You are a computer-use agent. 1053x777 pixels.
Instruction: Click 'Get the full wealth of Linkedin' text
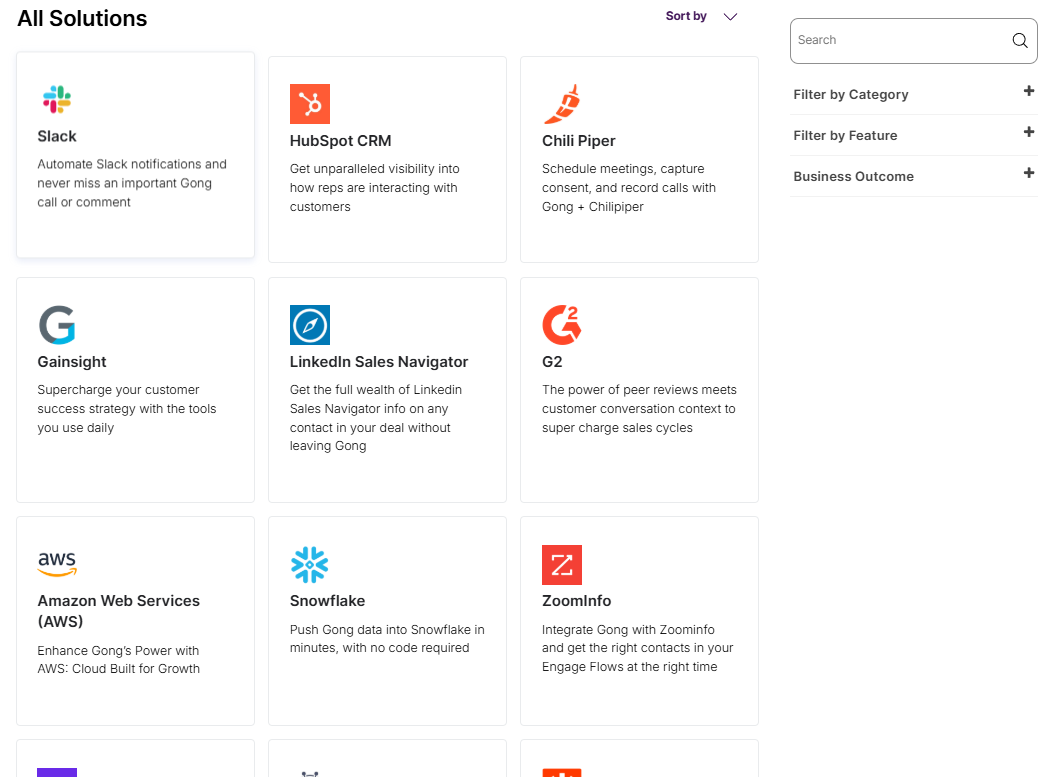pos(376,418)
